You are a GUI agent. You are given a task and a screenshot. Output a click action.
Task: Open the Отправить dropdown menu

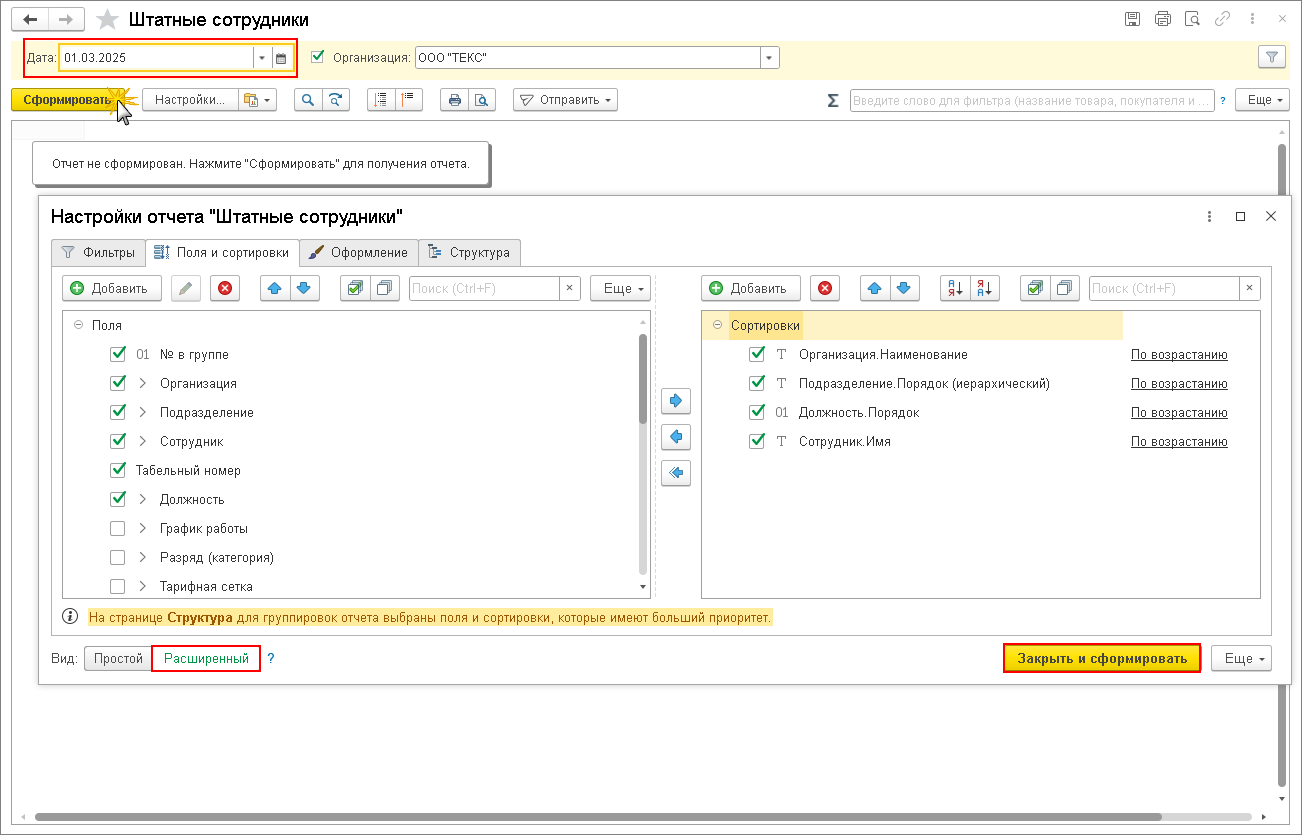coord(566,100)
